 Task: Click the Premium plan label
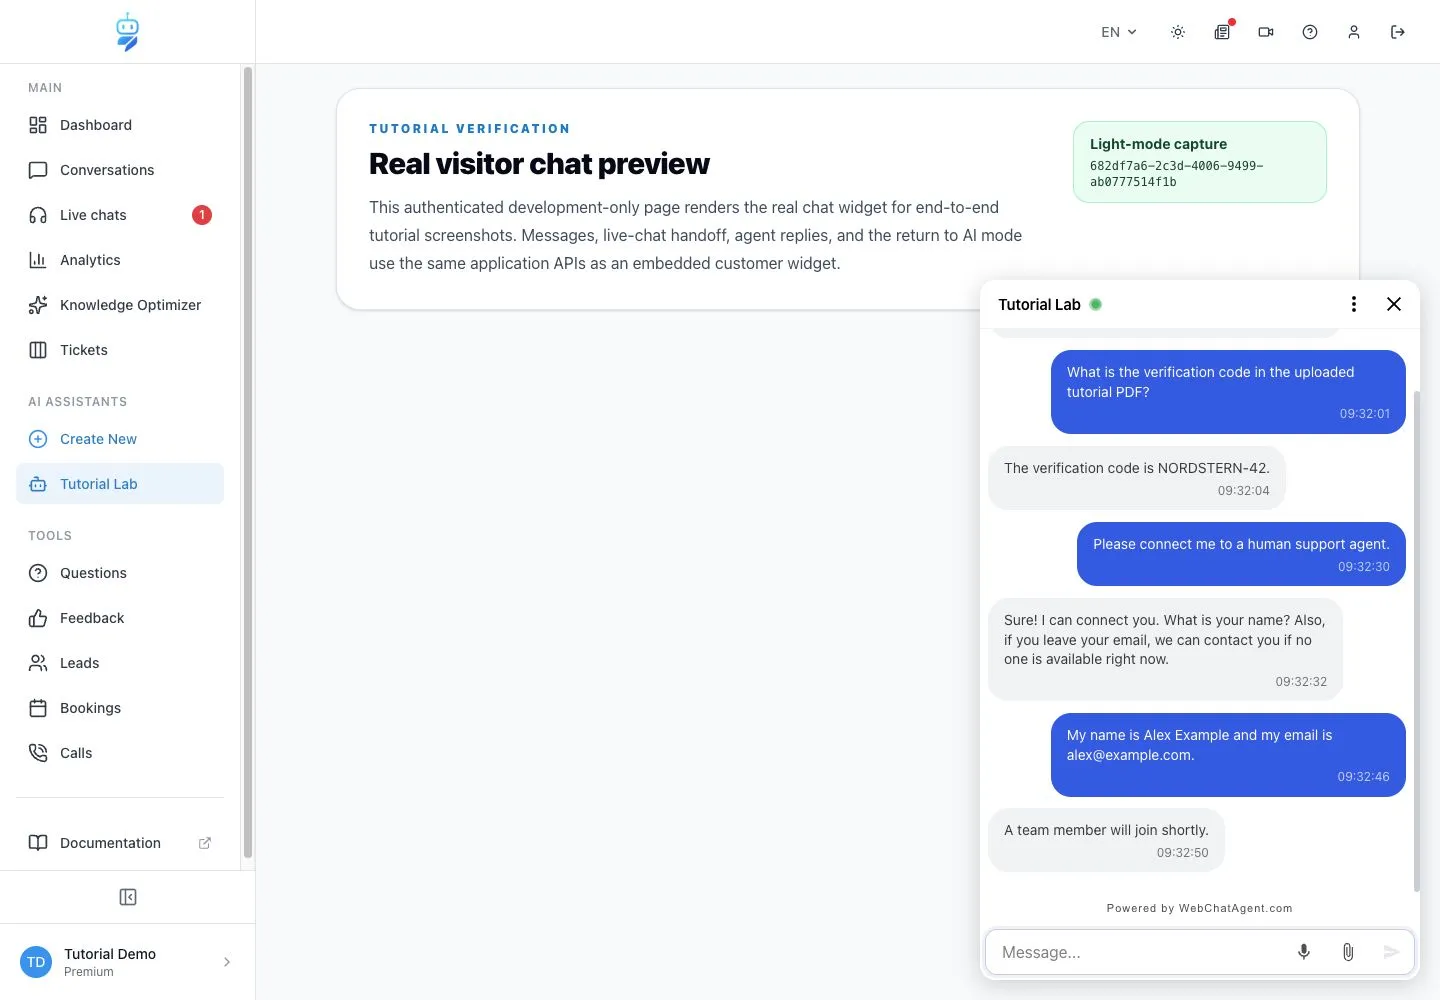click(89, 972)
